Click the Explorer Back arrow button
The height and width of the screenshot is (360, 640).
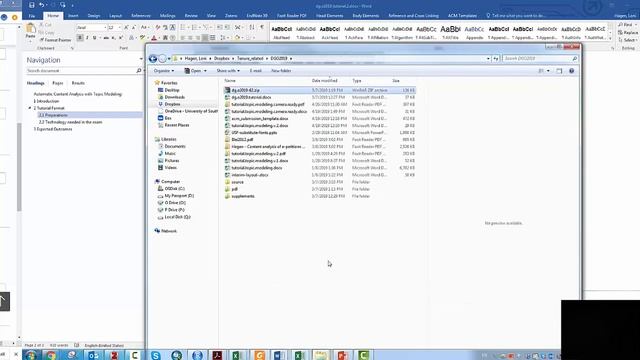pos(153,59)
